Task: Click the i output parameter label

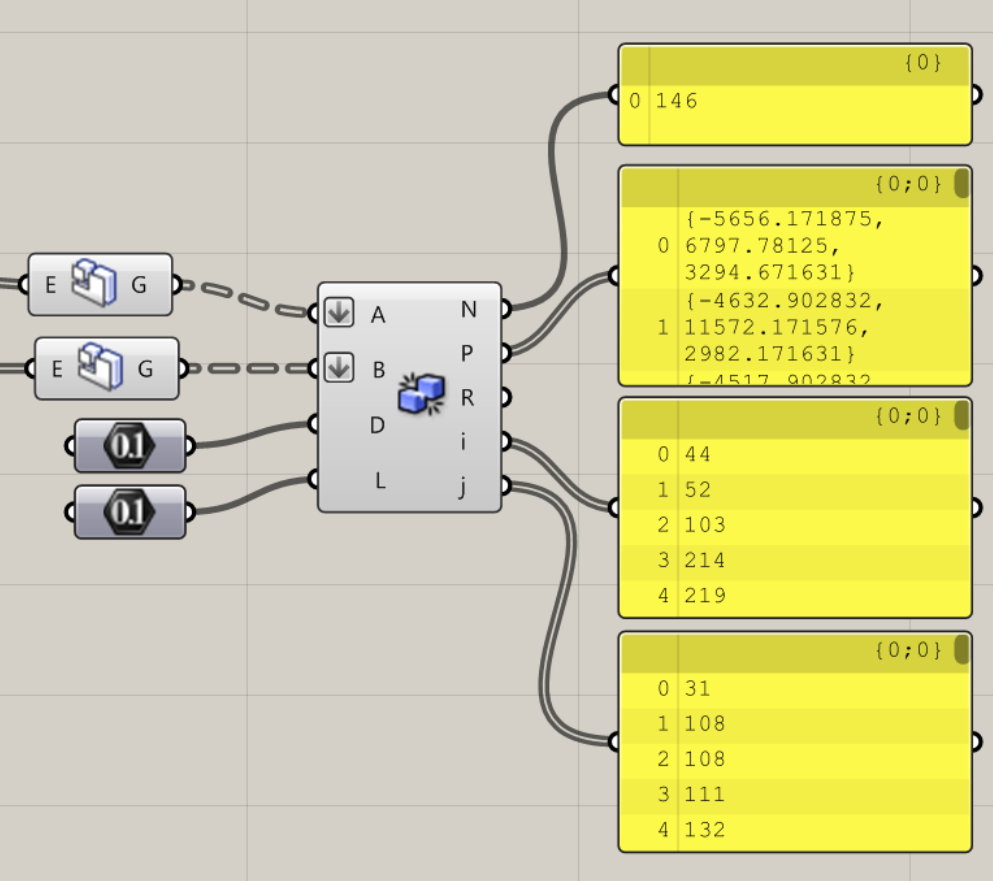Action: (x=468, y=441)
